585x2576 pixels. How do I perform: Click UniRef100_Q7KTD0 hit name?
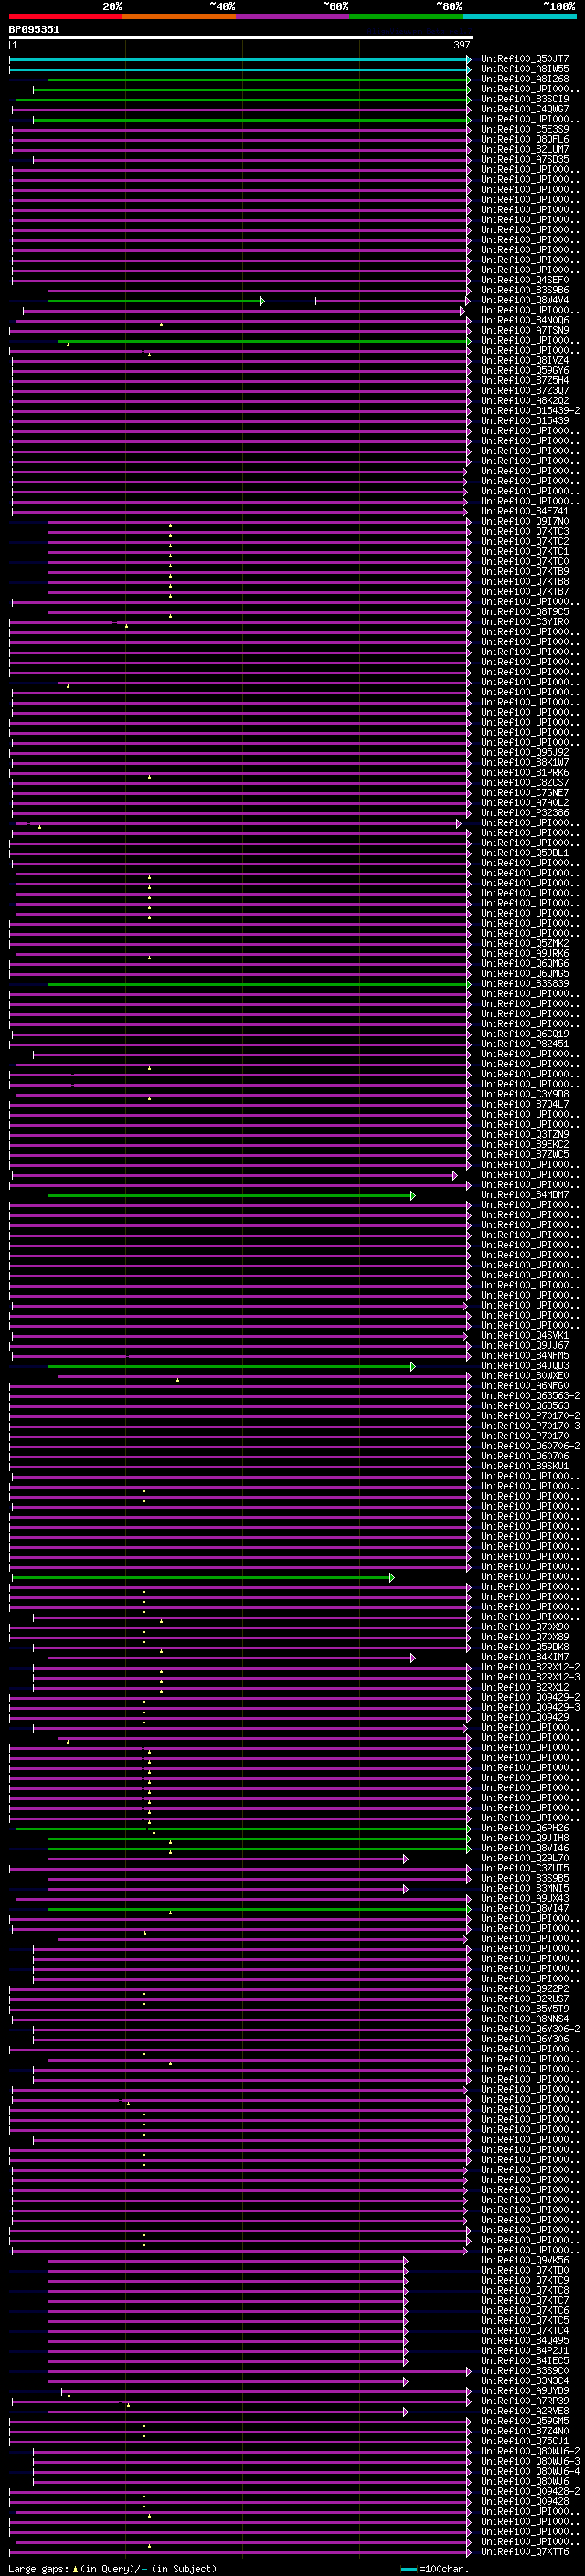pyautogui.click(x=525, y=2270)
